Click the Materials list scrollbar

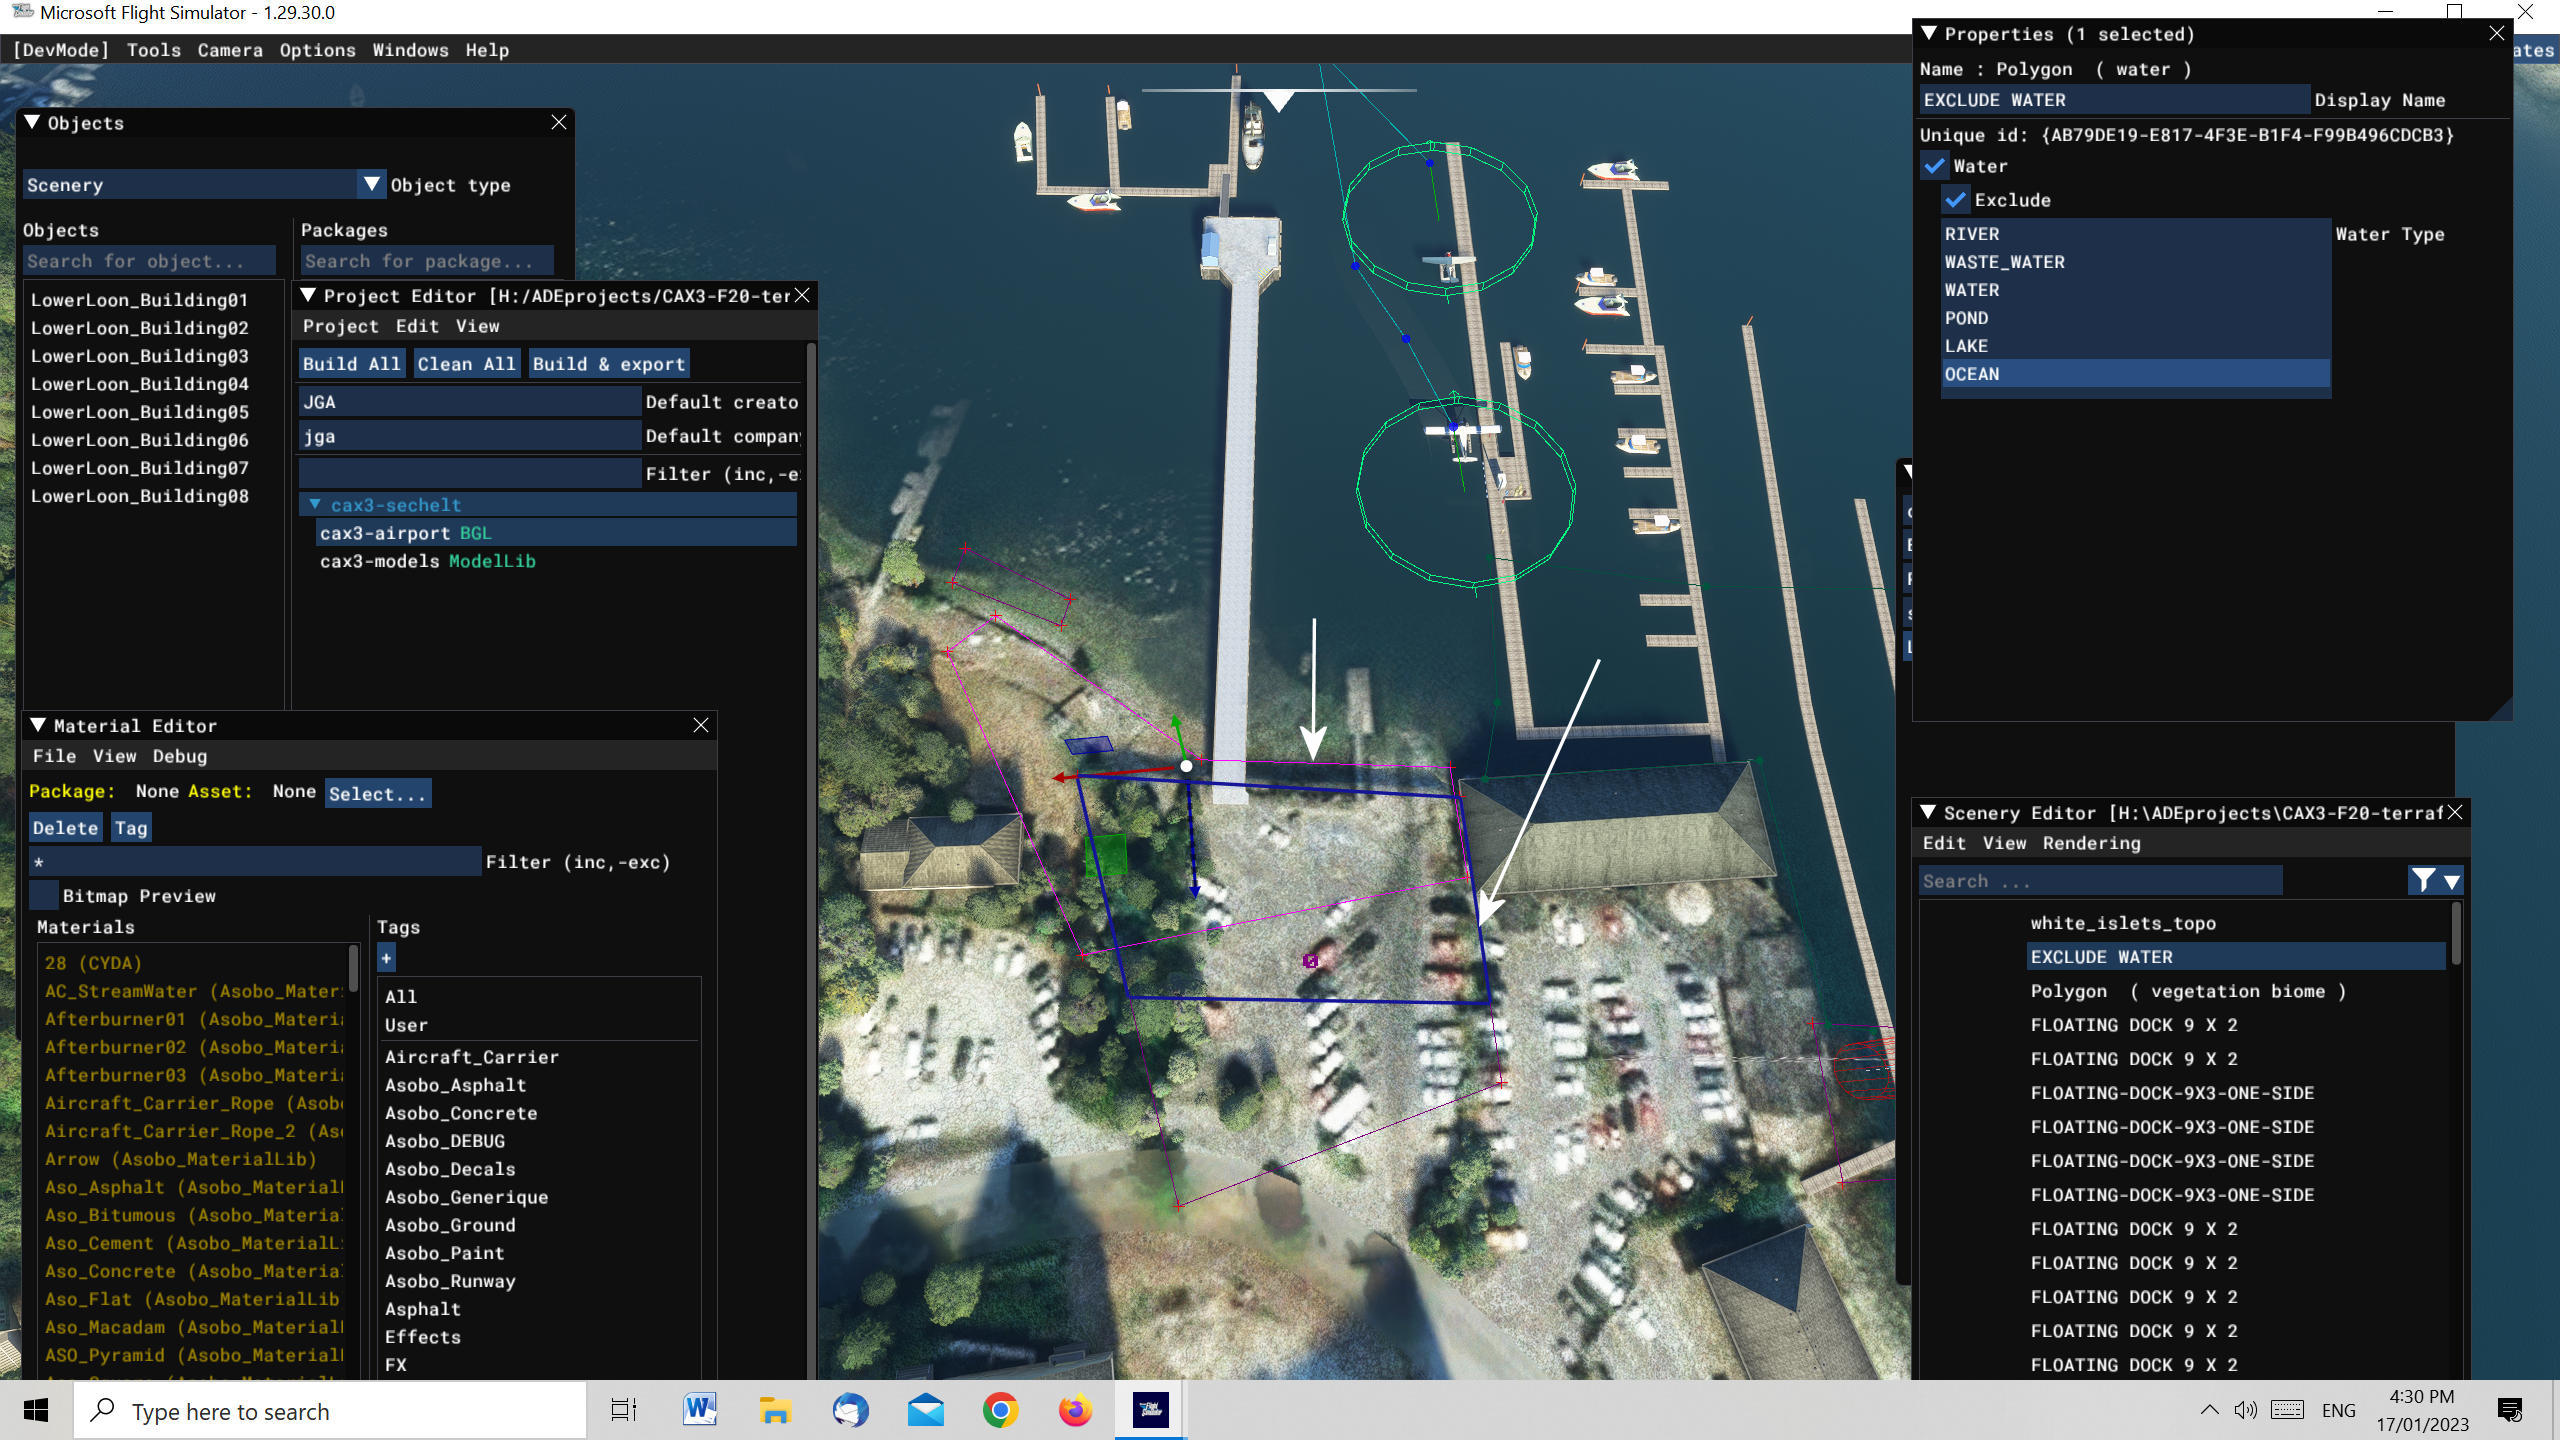coord(352,968)
